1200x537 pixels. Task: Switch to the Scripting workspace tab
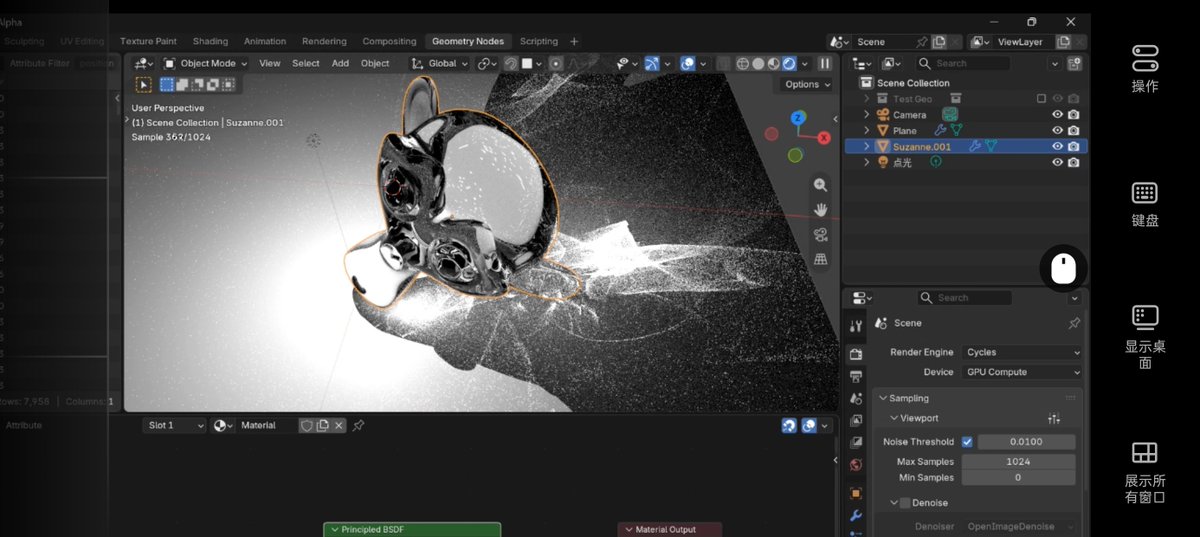click(x=539, y=42)
